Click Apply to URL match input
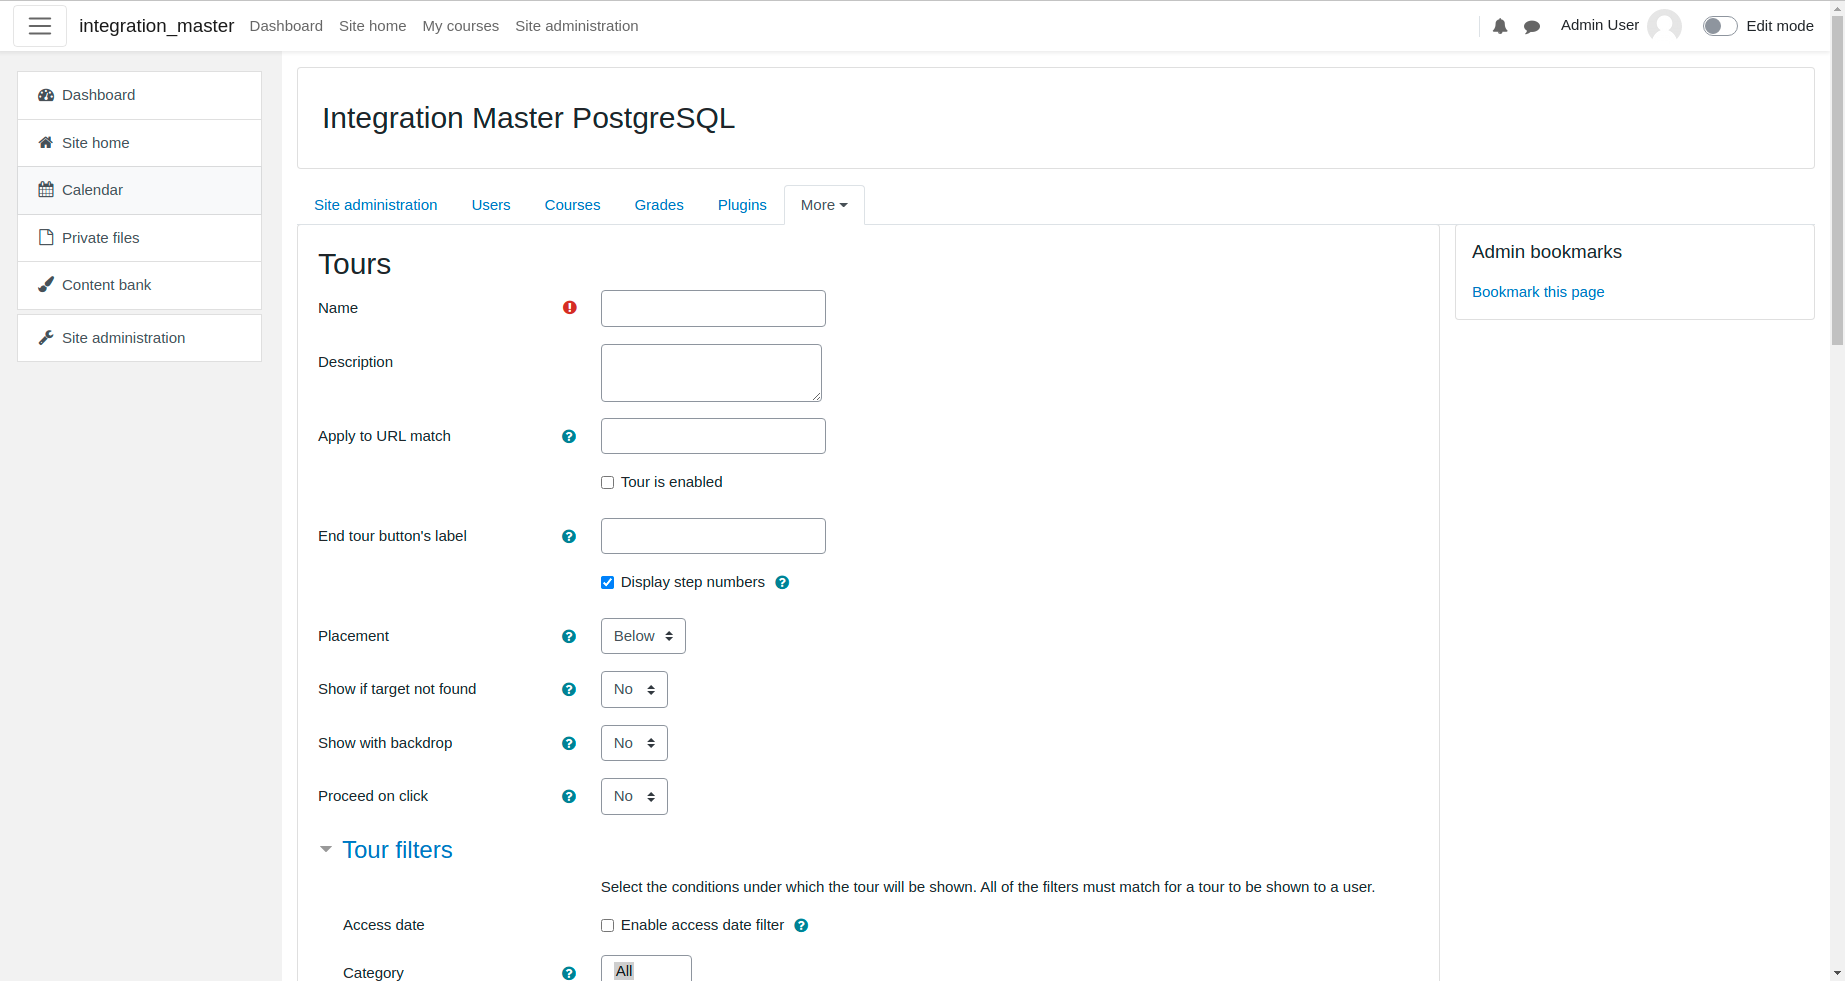Image resolution: width=1845 pixels, height=981 pixels. click(x=713, y=436)
